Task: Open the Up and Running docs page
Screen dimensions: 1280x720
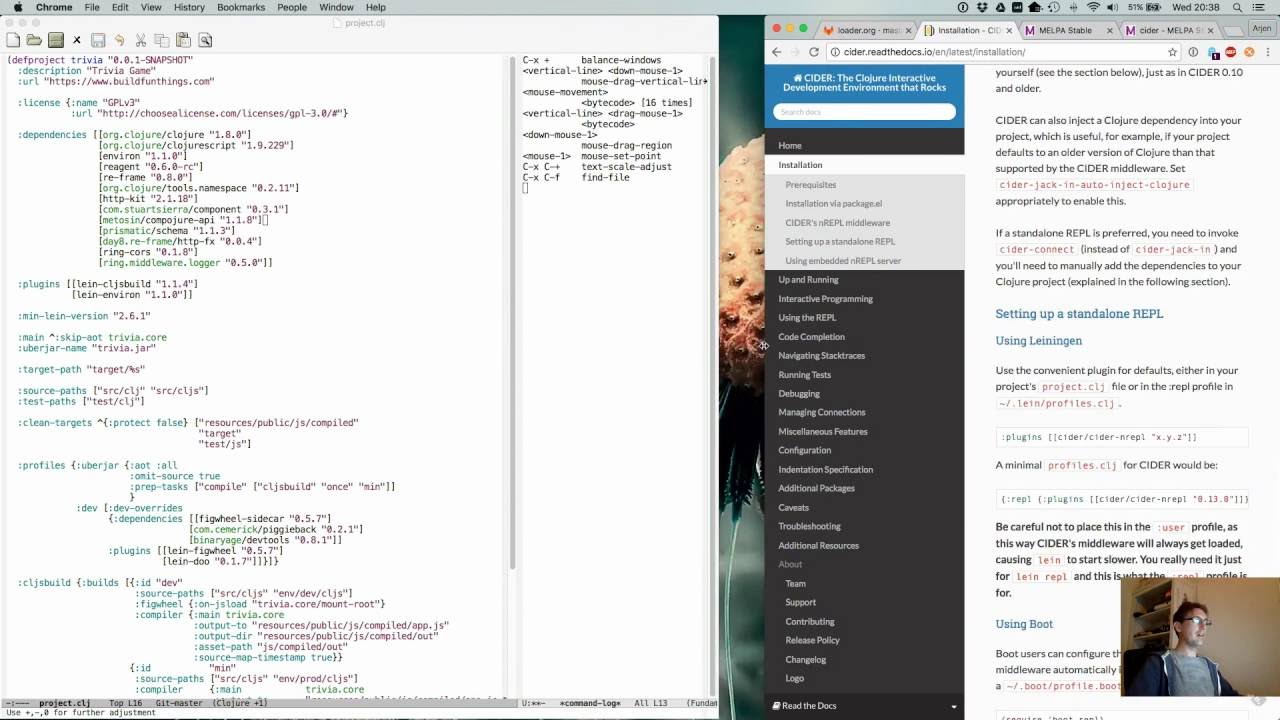Action: [x=809, y=280]
